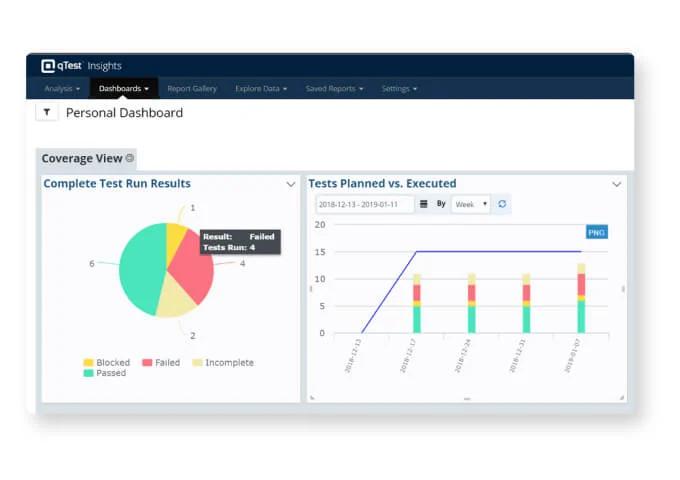Image resolution: width=680 pixels, height=480 pixels.
Task: Click the qTest logo icon
Action: pos(48,66)
